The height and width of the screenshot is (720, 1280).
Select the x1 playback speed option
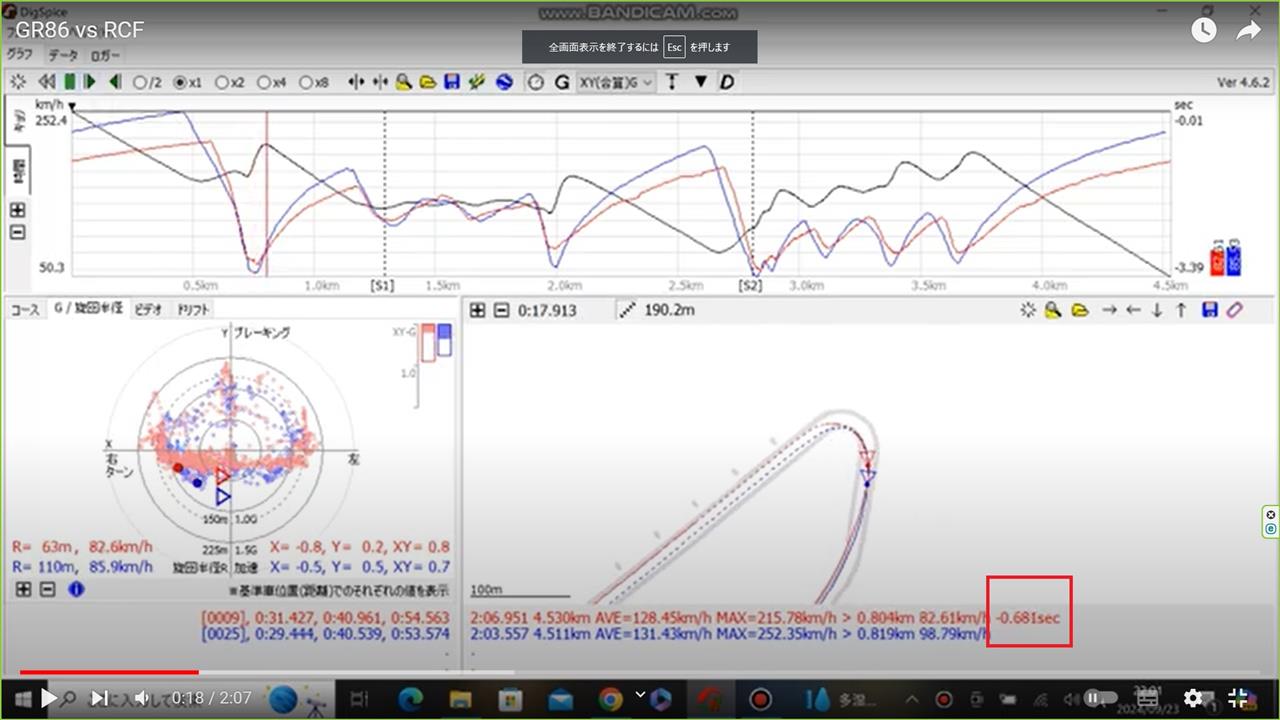tap(188, 82)
